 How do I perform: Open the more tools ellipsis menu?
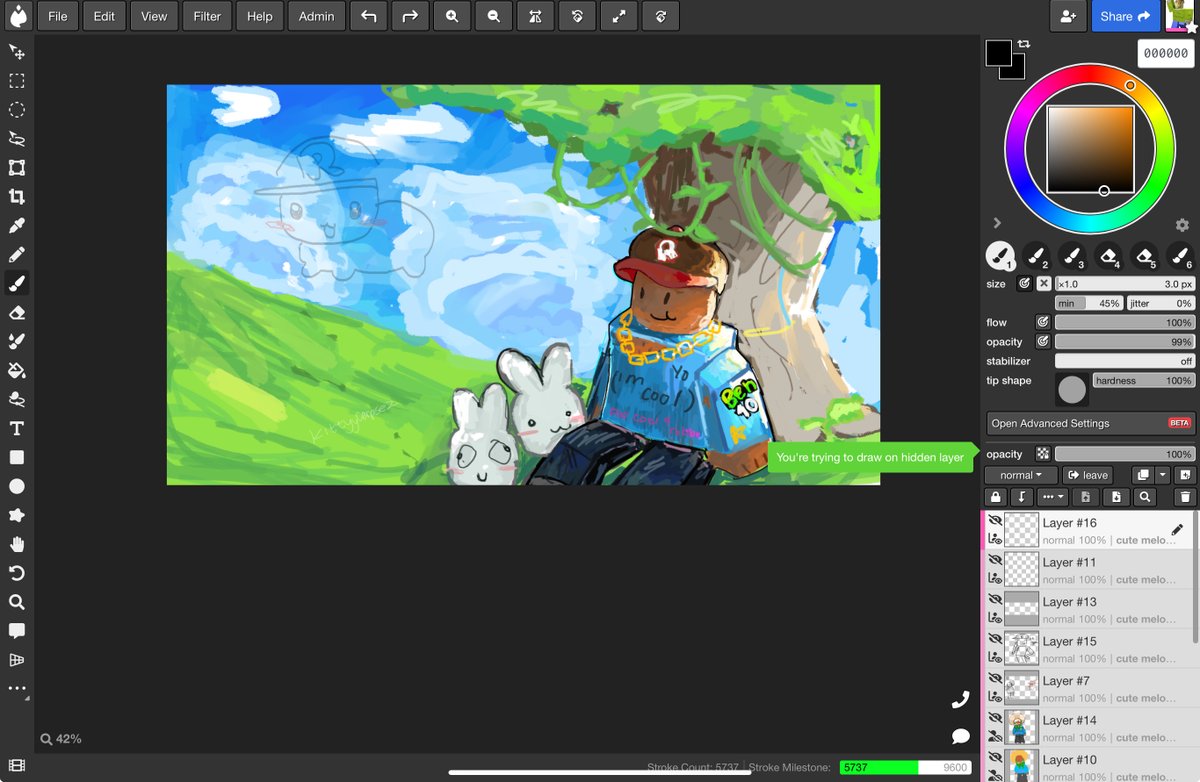click(x=16, y=688)
